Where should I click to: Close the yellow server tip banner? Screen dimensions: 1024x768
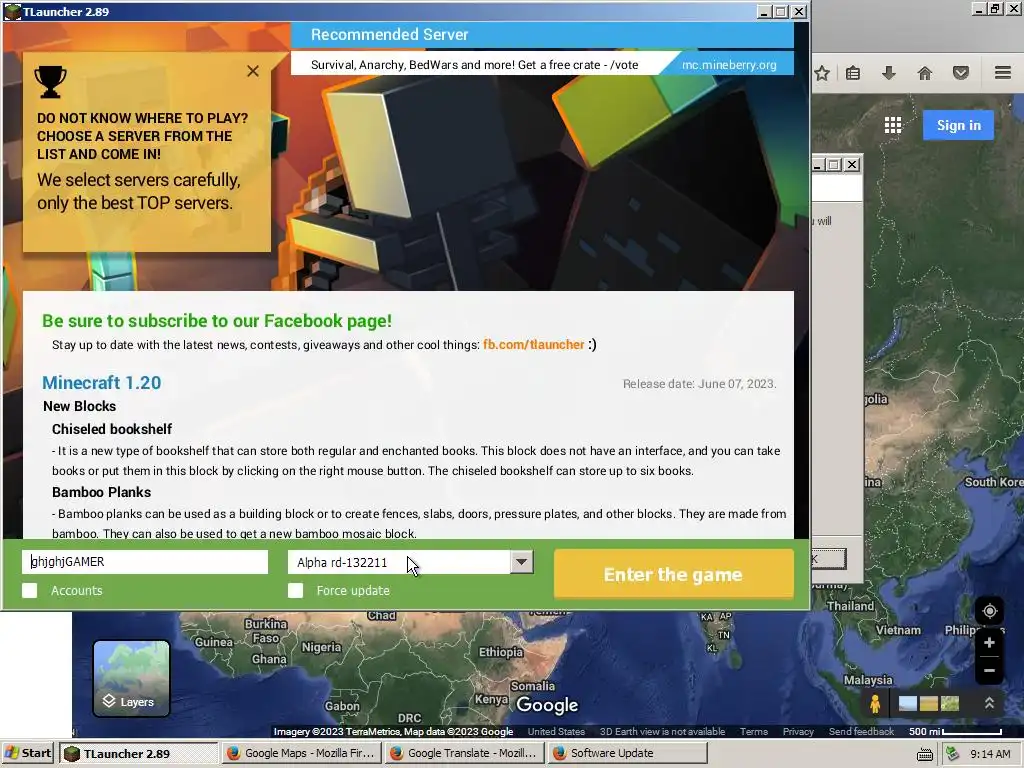[253, 71]
